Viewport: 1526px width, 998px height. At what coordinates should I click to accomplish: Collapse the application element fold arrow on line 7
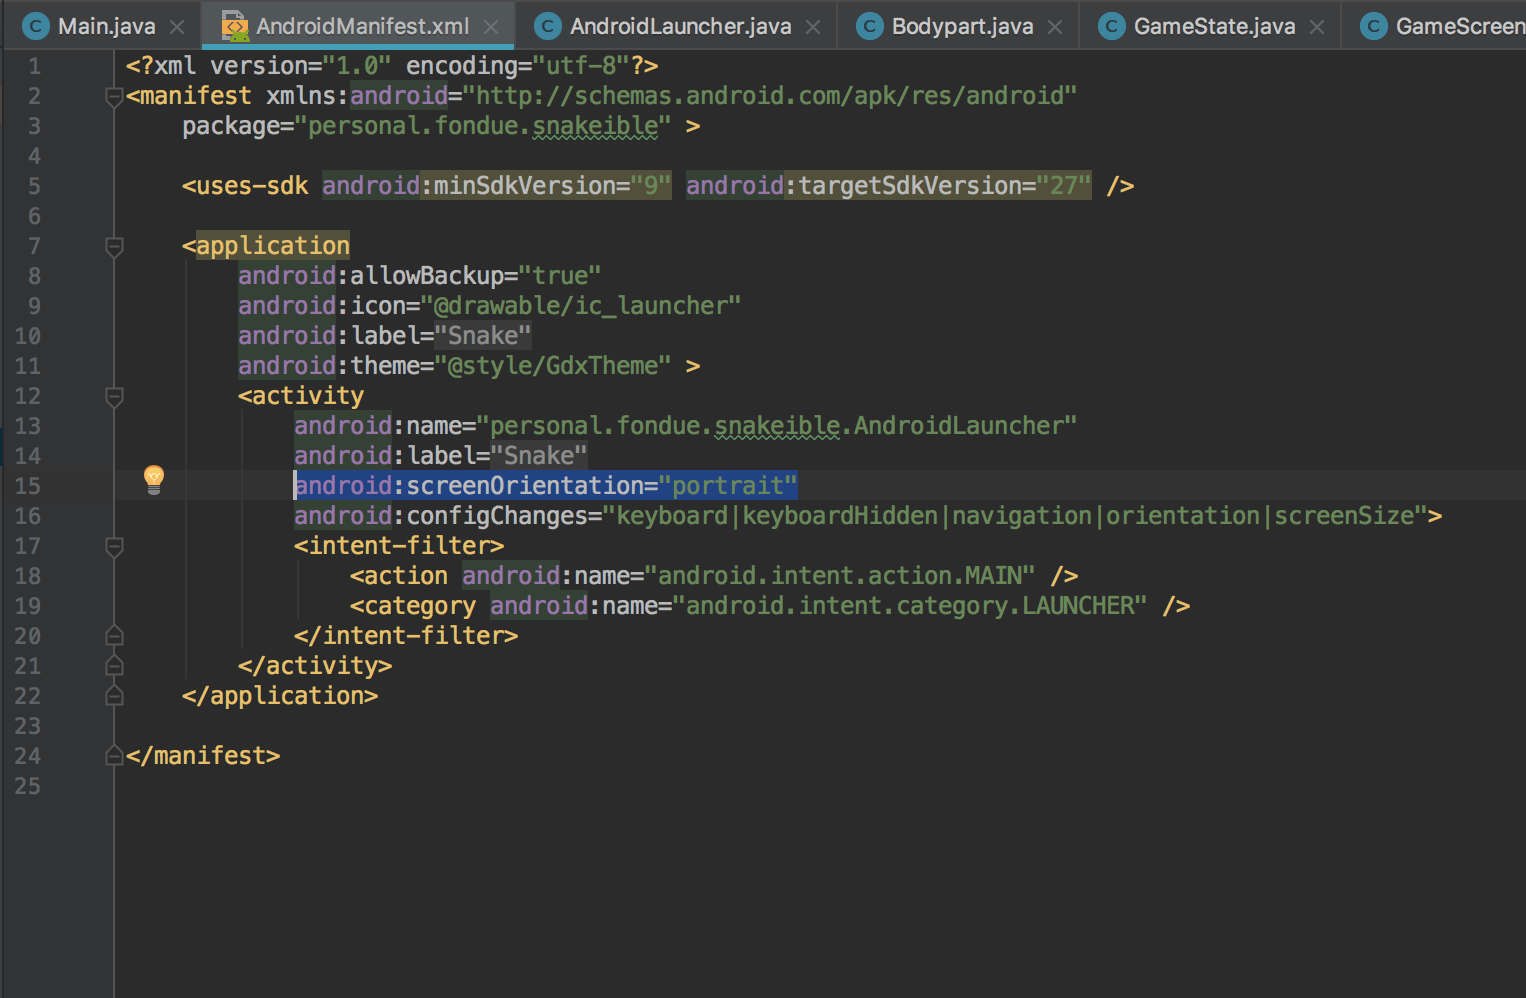pyautogui.click(x=113, y=246)
